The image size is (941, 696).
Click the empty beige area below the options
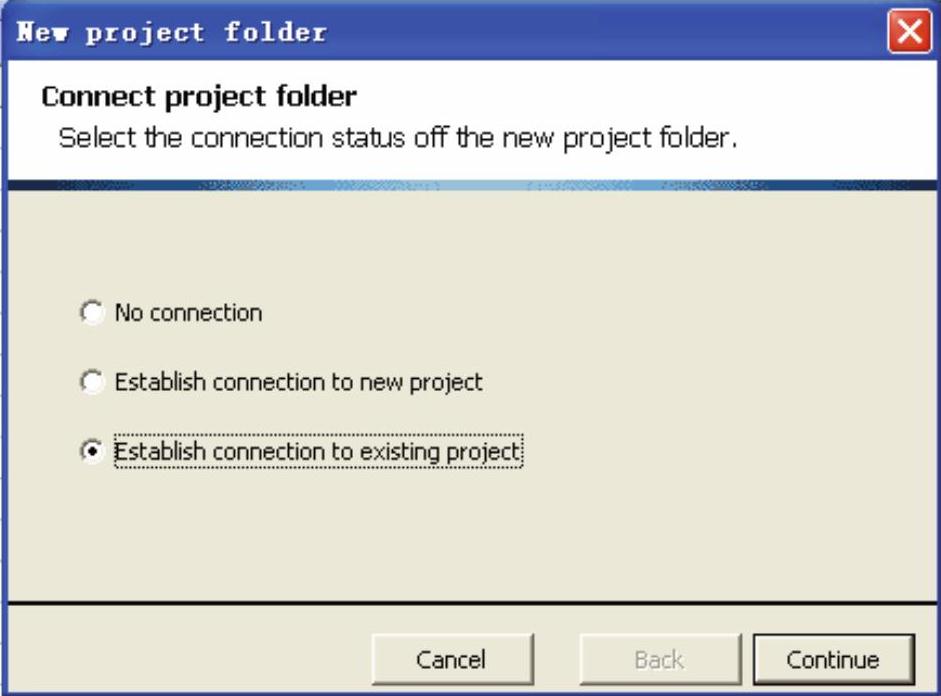[x=470, y=535]
